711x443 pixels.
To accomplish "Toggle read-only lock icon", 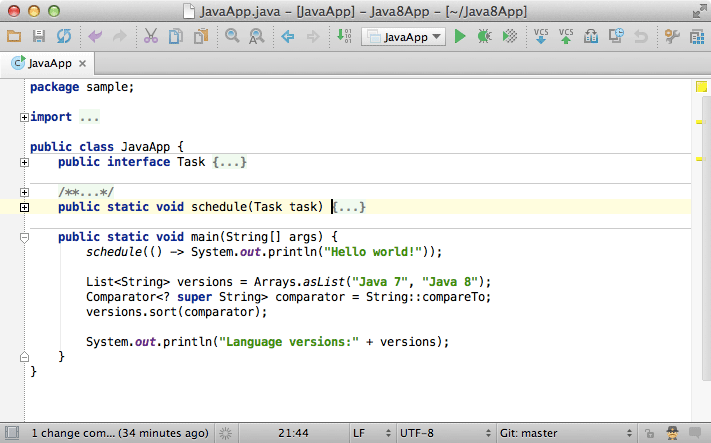I will click(x=649, y=433).
